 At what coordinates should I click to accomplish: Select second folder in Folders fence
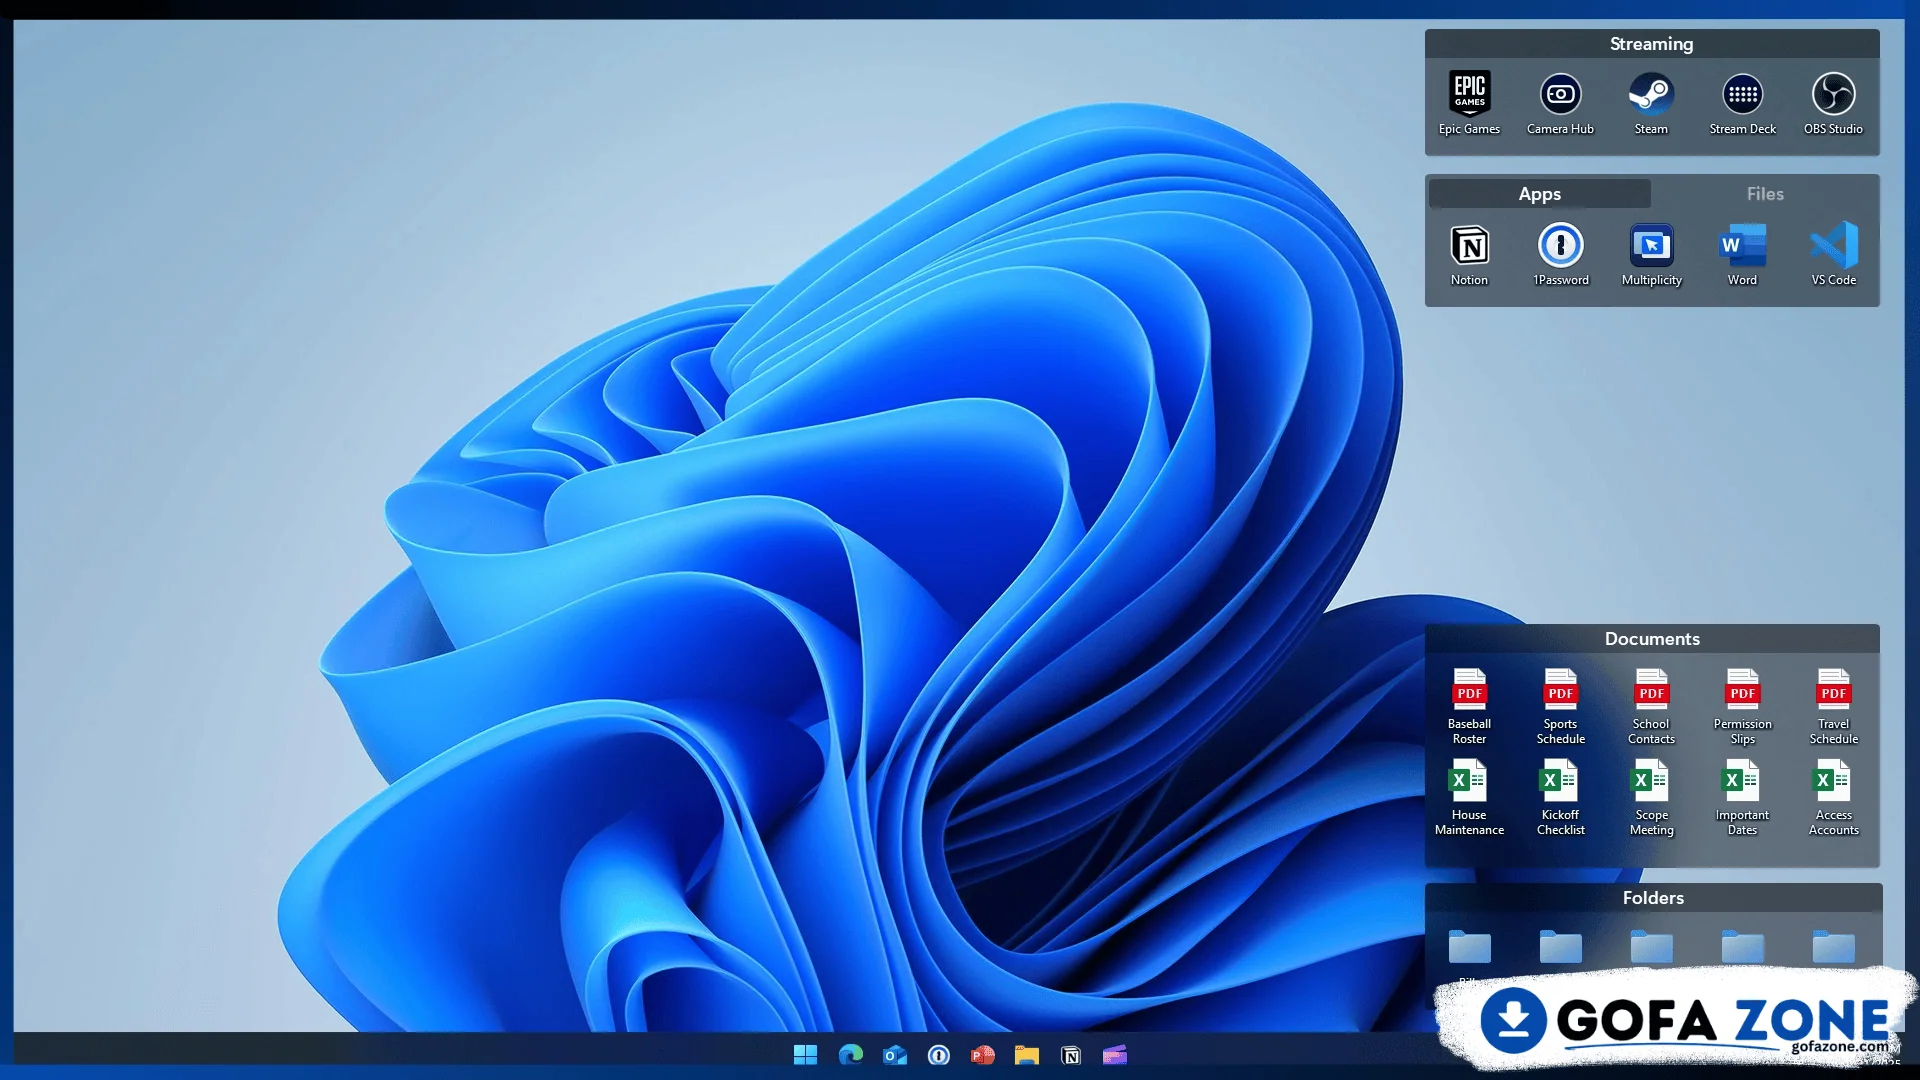[x=1560, y=946]
